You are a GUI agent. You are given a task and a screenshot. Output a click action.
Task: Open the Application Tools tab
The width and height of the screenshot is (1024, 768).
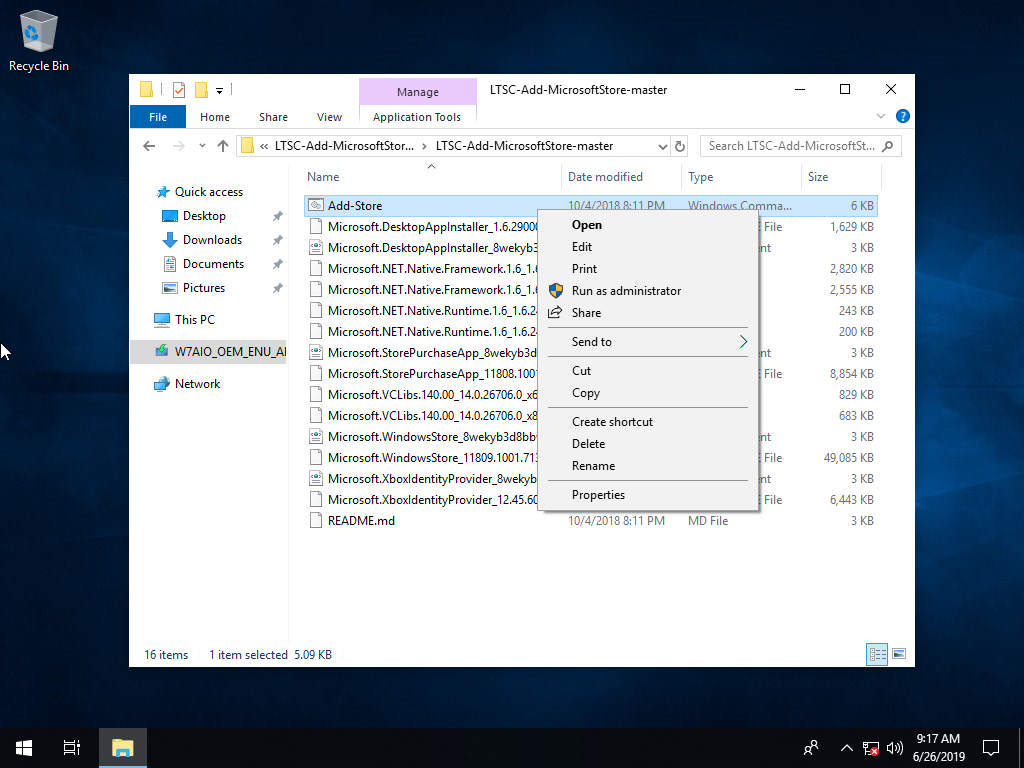coord(417,117)
